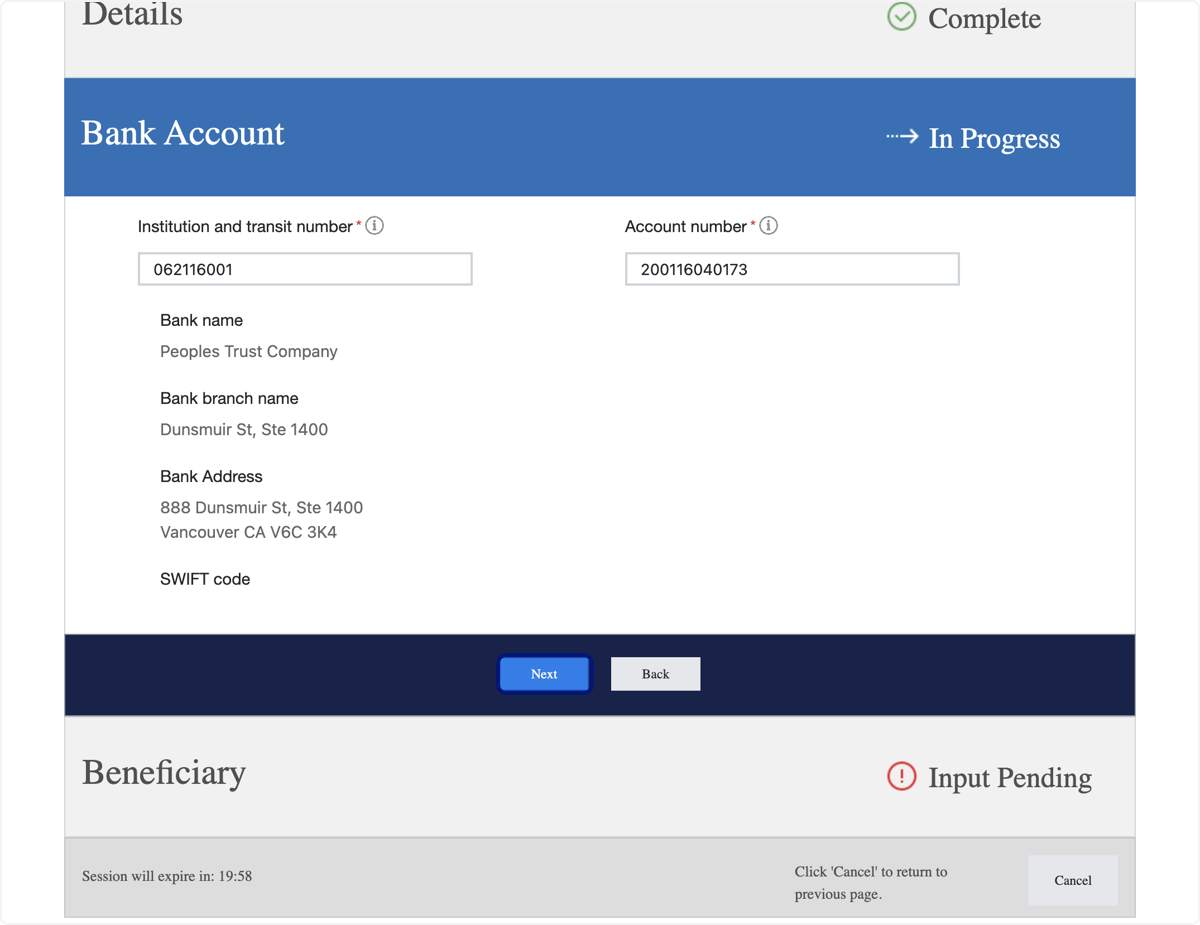Click the Complete status text
This screenshot has width=1200, height=925.
point(985,19)
